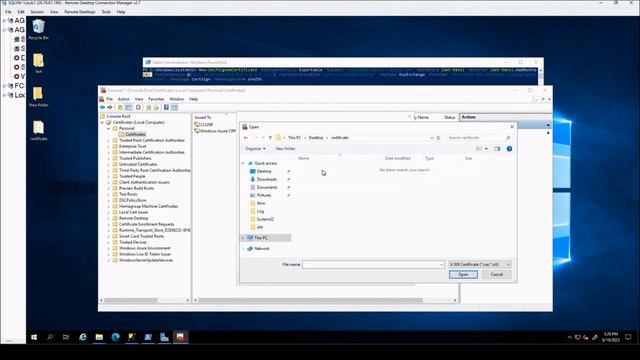
Task: Click Cancel button in dialog
Action: 497,275
